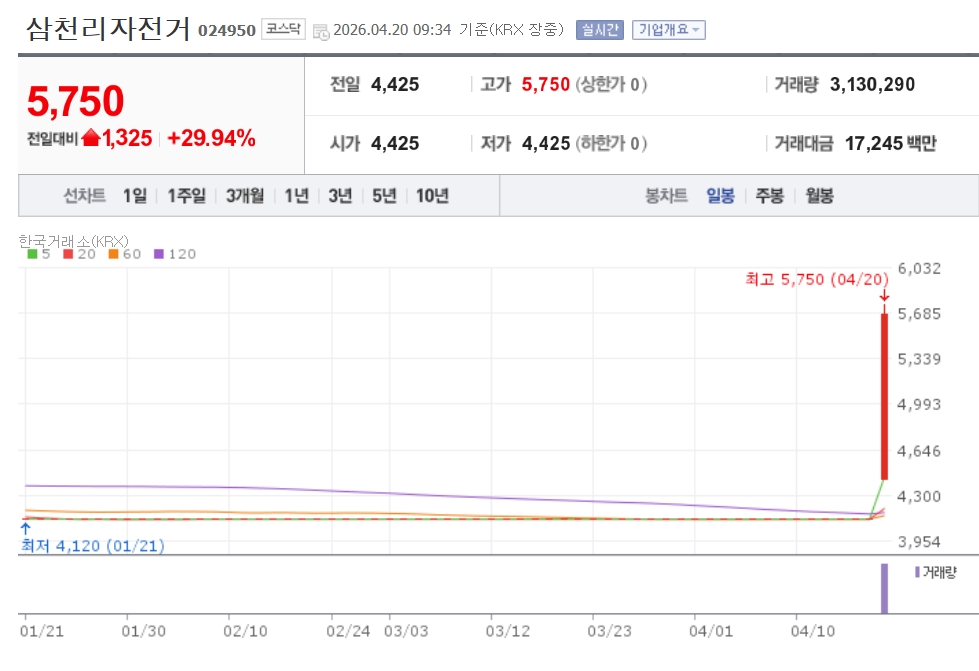This screenshot has height=671, width=979.
Task: Click the purple 120-day average swatch
Action: (158, 254)
